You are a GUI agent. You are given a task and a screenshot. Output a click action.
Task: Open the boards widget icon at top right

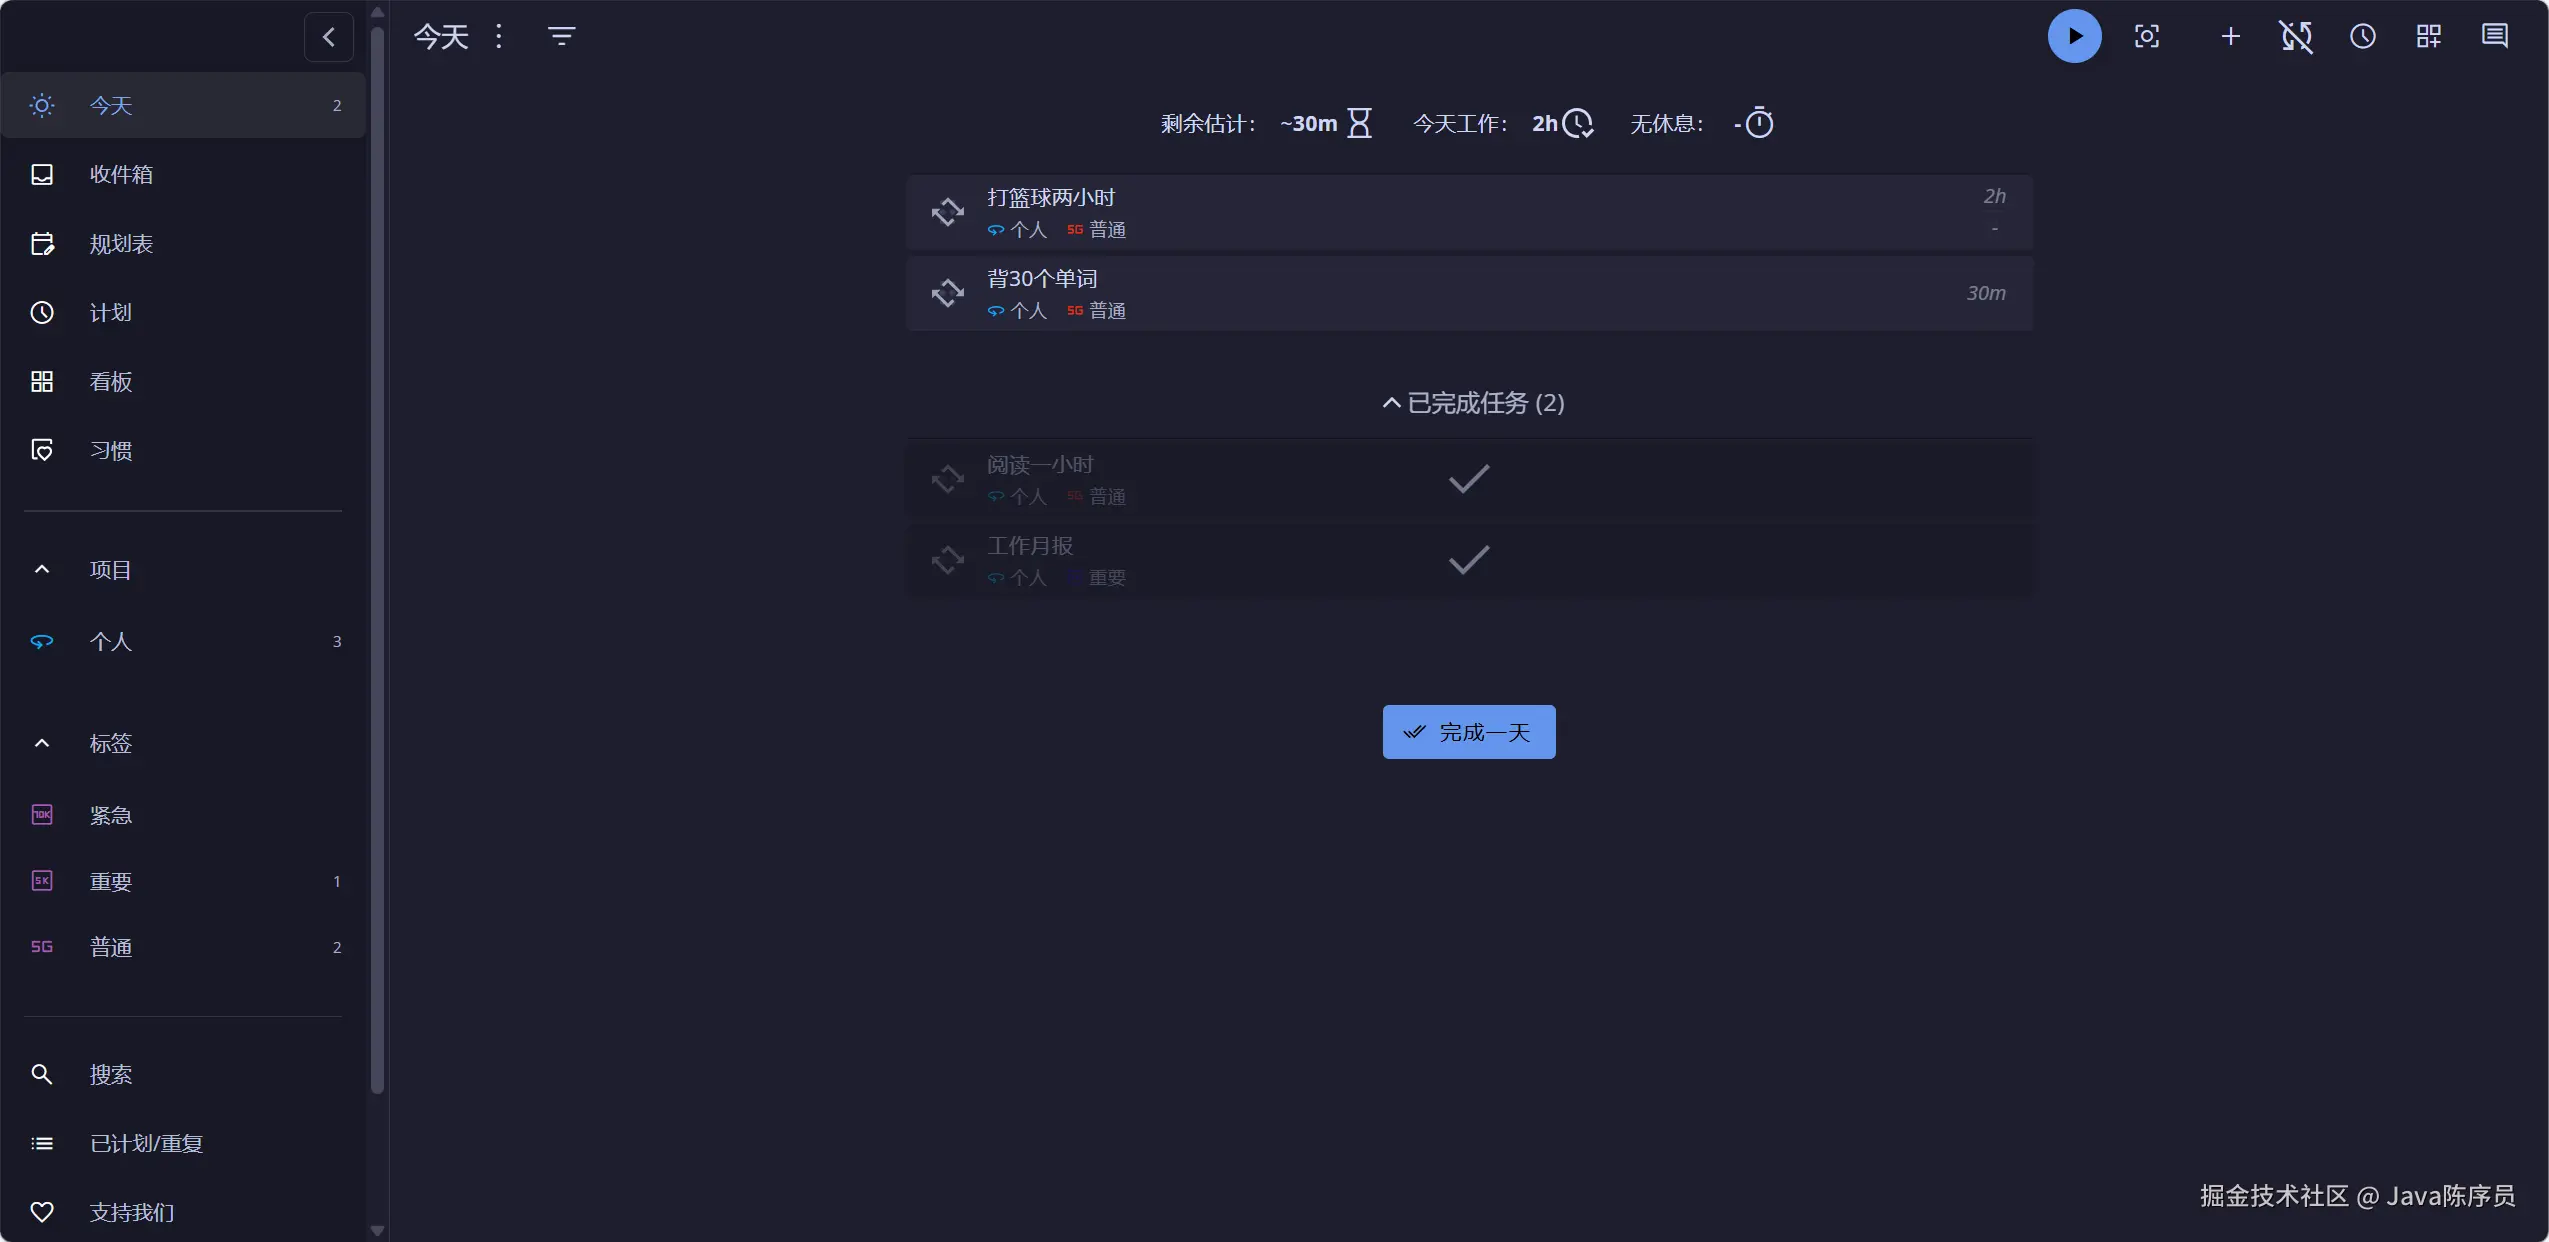point(2429,37)
